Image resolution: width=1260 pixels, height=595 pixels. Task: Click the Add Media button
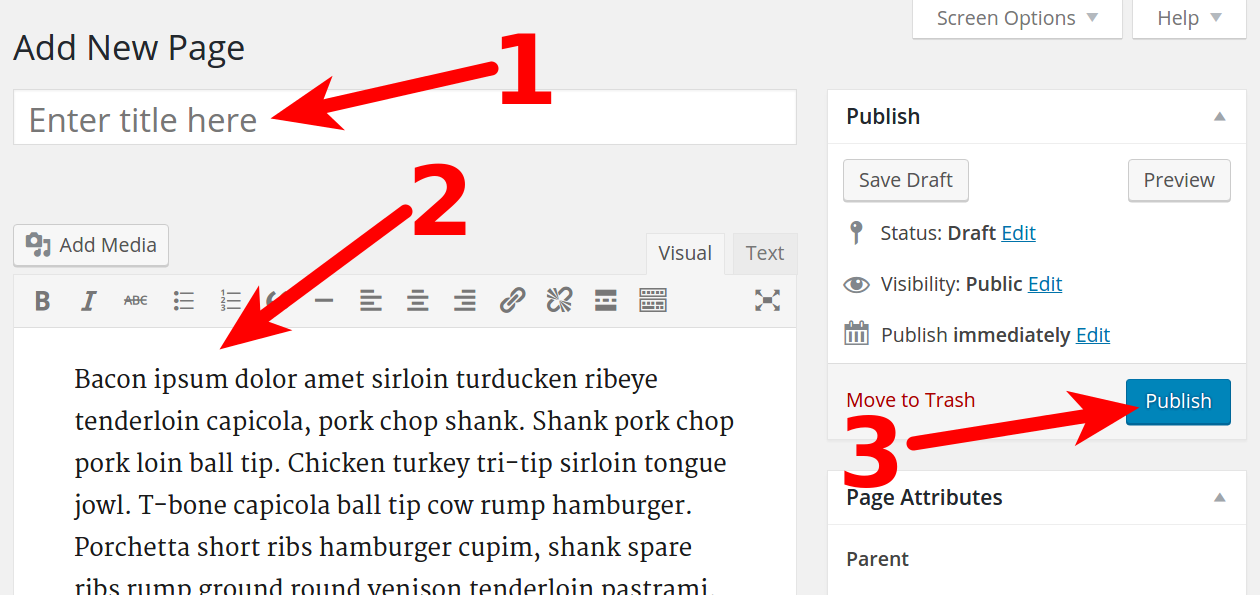click(x=91, y=245)
